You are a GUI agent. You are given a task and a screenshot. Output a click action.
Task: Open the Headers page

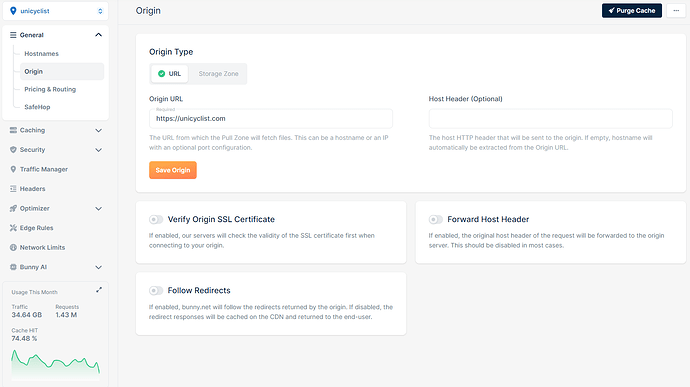[33, 188]
